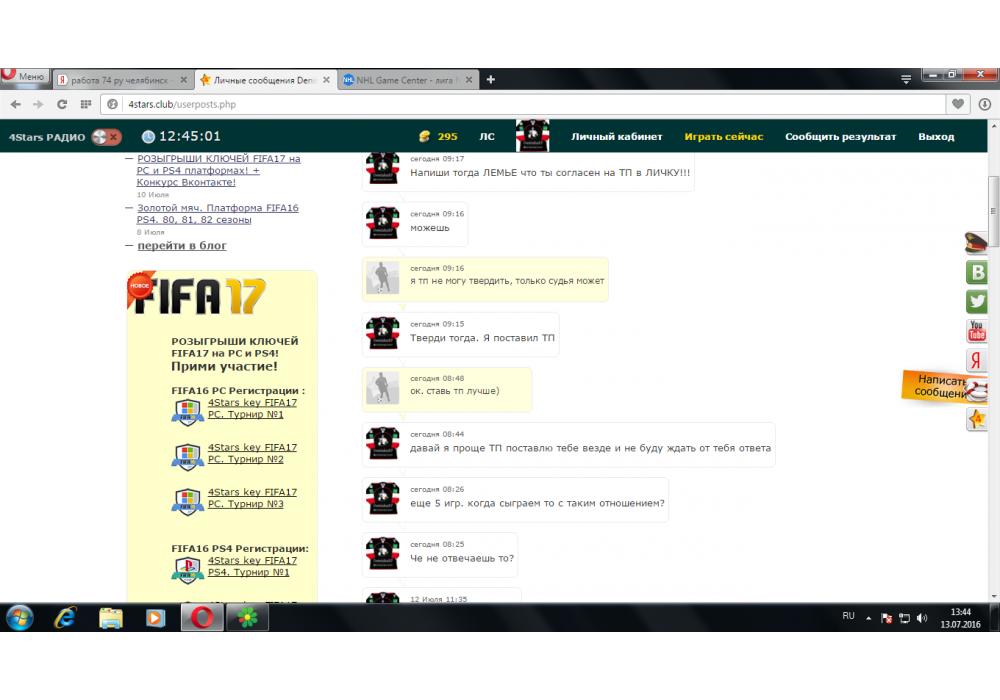
Task: Show hidden system tray icons
Action: 868,617
